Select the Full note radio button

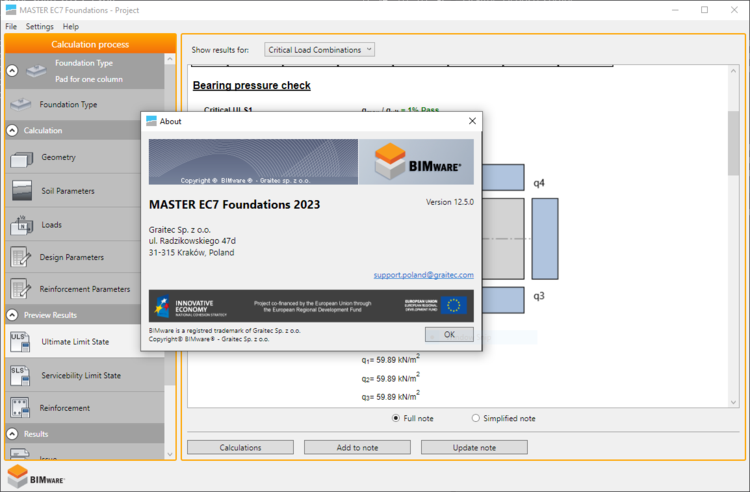point(396,418)
